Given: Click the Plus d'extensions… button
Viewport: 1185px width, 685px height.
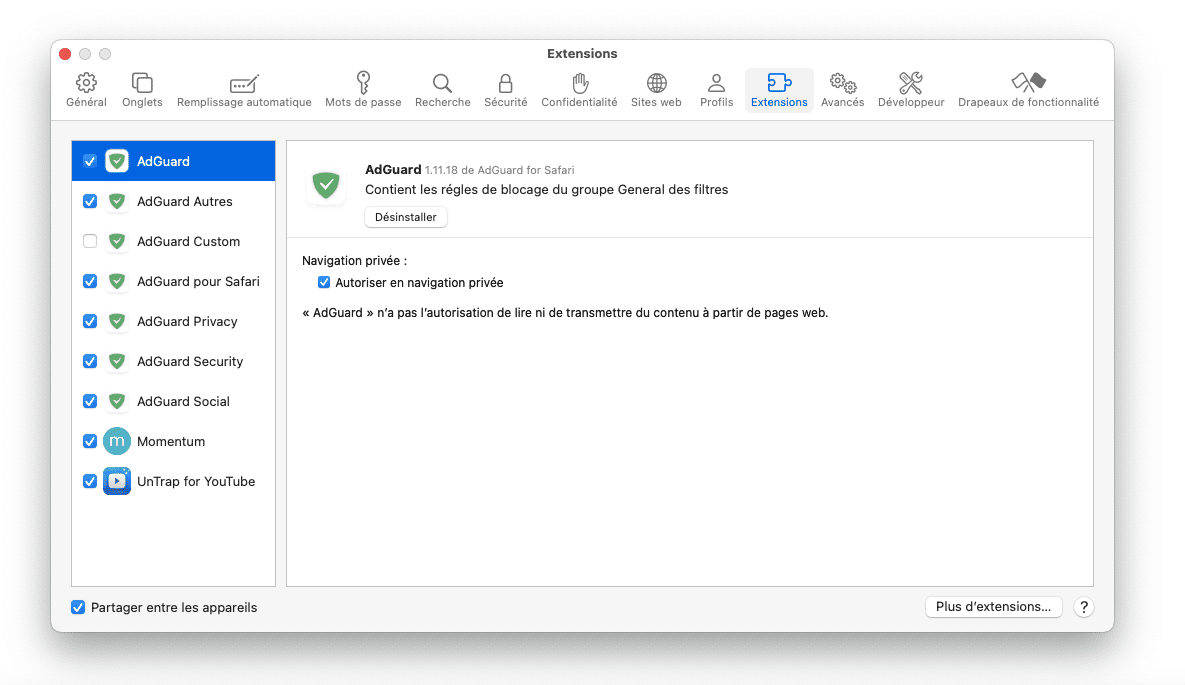Looking at the screenshot, I should [993, 607].
